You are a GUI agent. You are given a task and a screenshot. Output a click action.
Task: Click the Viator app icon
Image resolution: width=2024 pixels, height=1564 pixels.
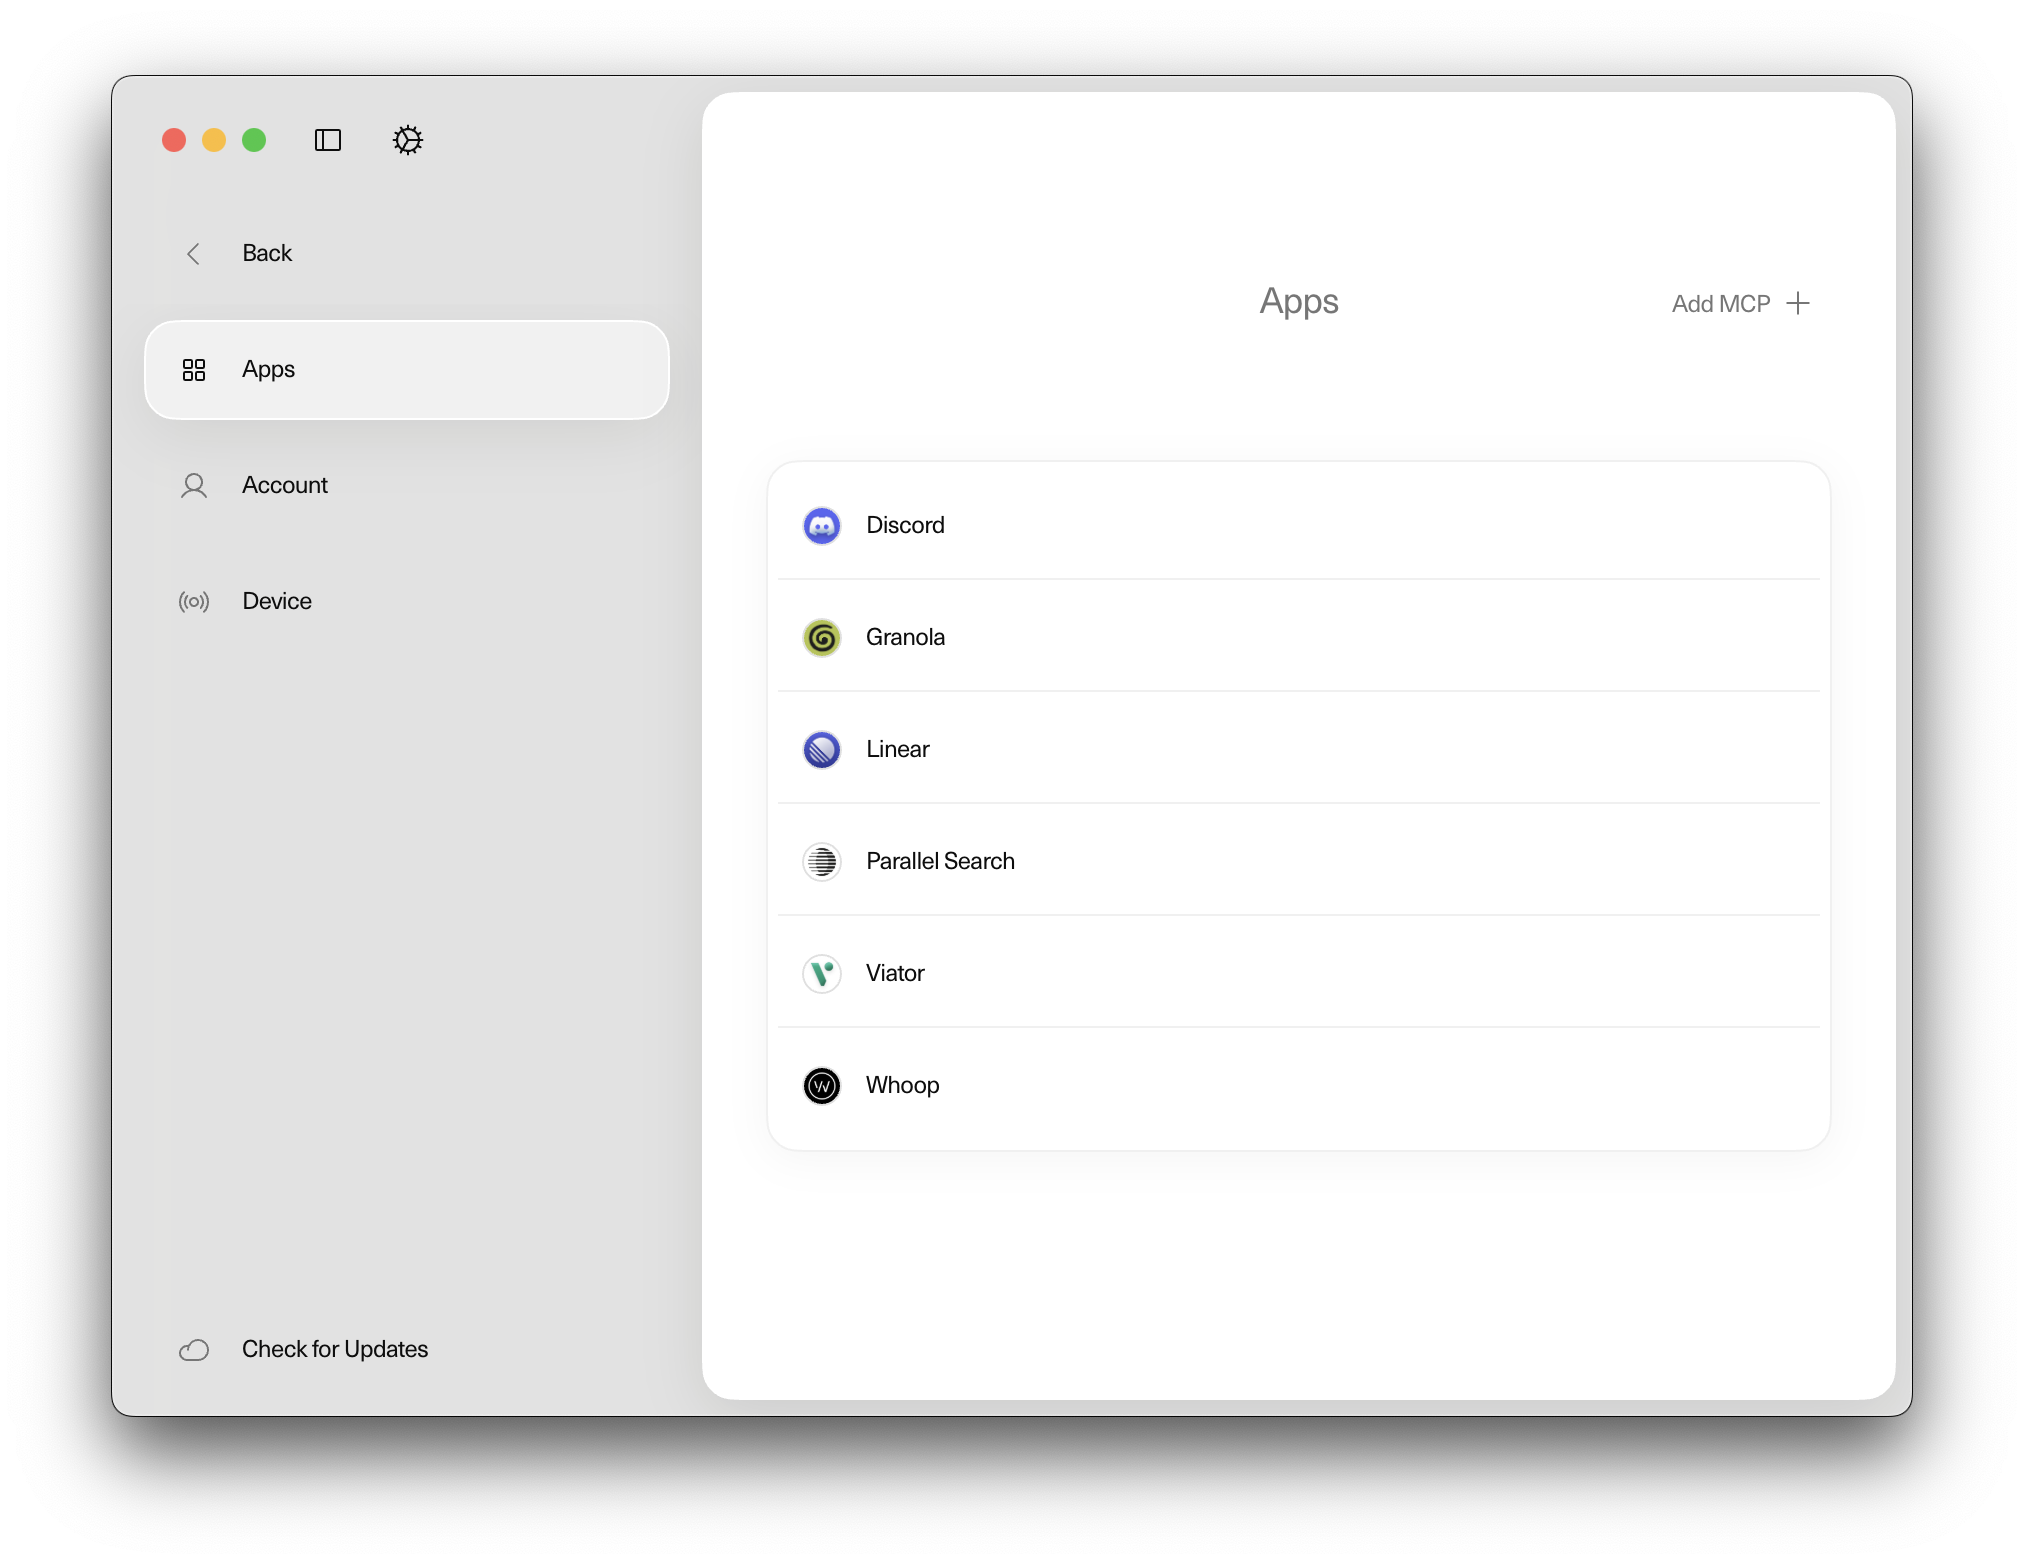click(822, 974)
